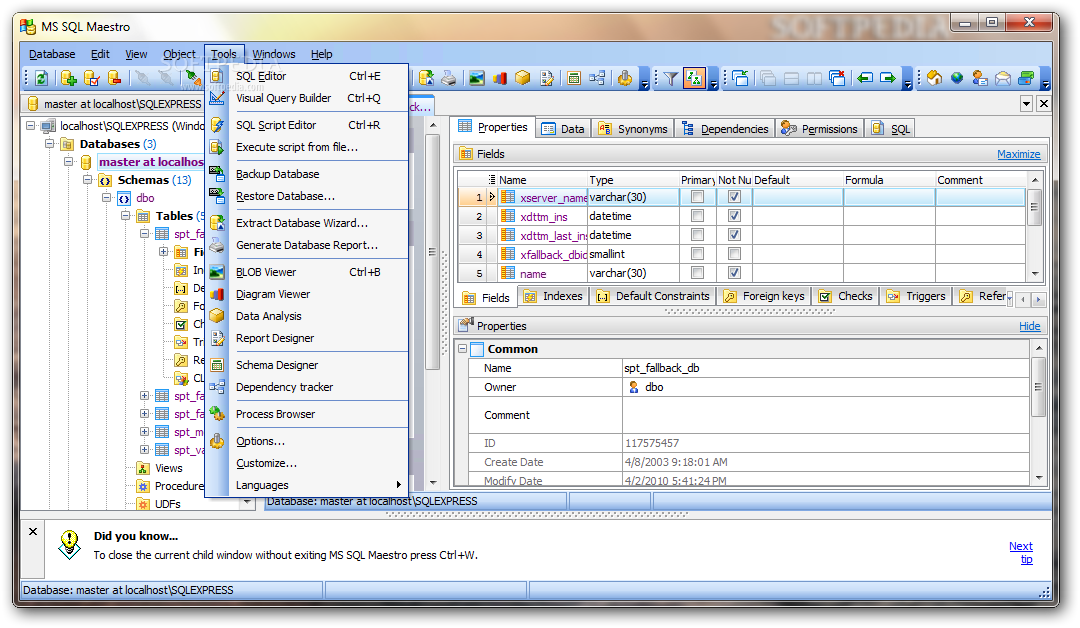
Task: Click the printer report toolbar icon
Action: (448, 78)
